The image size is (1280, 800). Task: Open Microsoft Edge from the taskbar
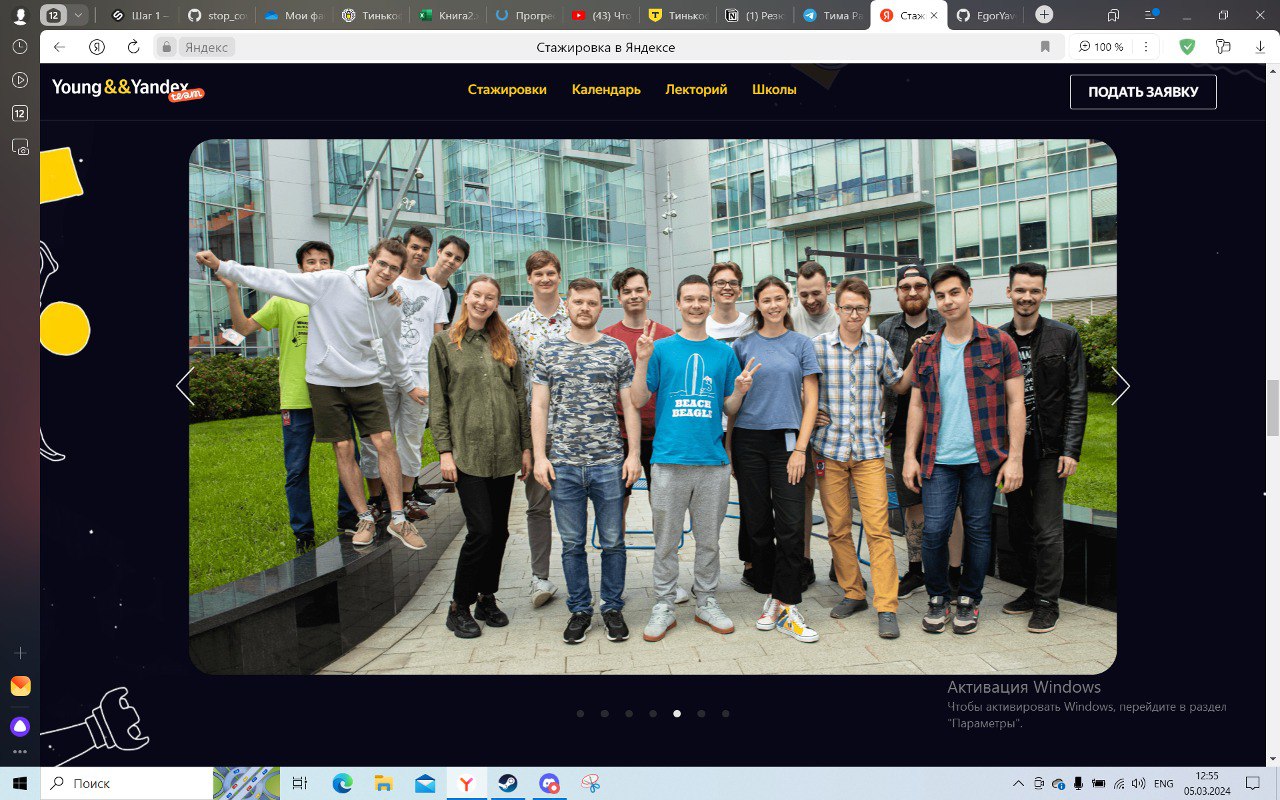[x=342, y=783]
